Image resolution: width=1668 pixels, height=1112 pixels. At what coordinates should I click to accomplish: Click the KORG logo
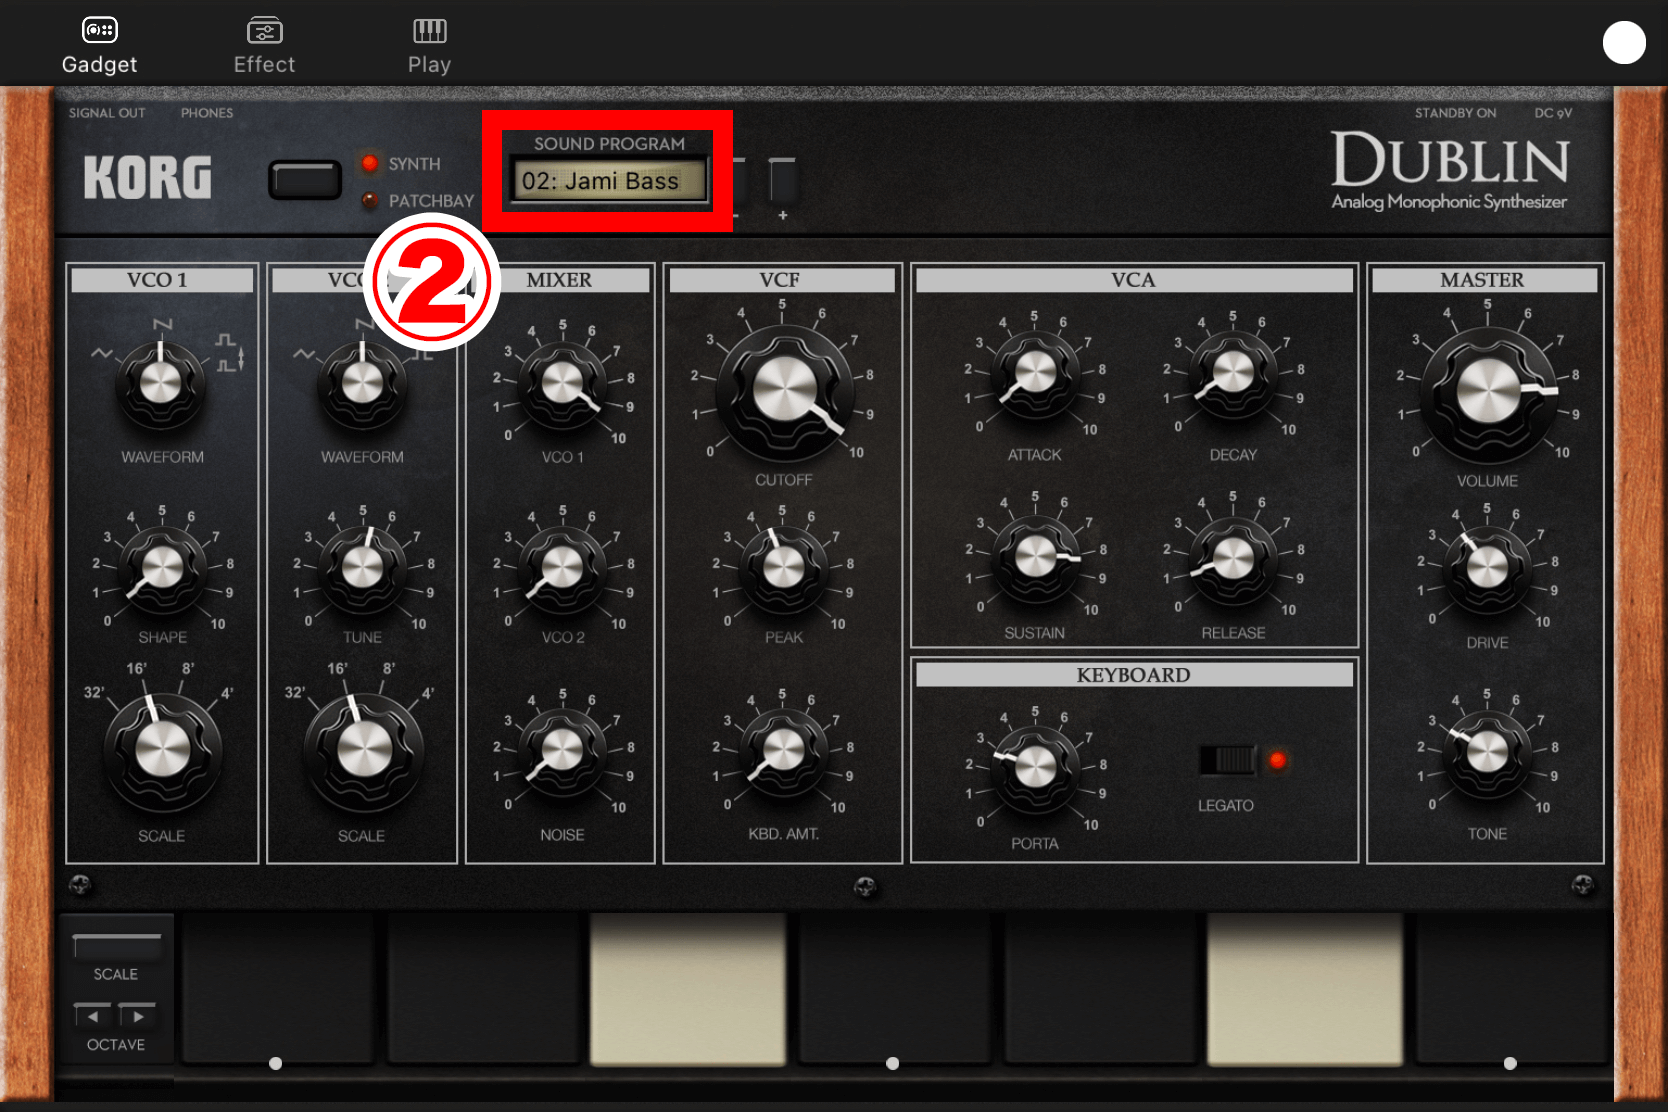tap(147, 178)
